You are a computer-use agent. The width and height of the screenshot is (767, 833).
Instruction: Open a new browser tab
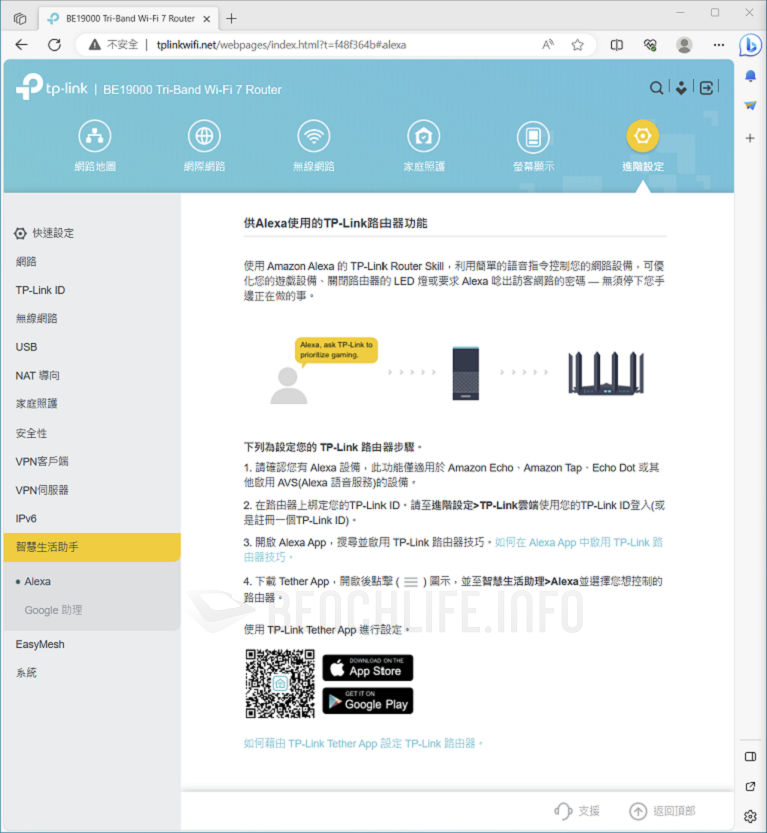(x=231, y=19)
